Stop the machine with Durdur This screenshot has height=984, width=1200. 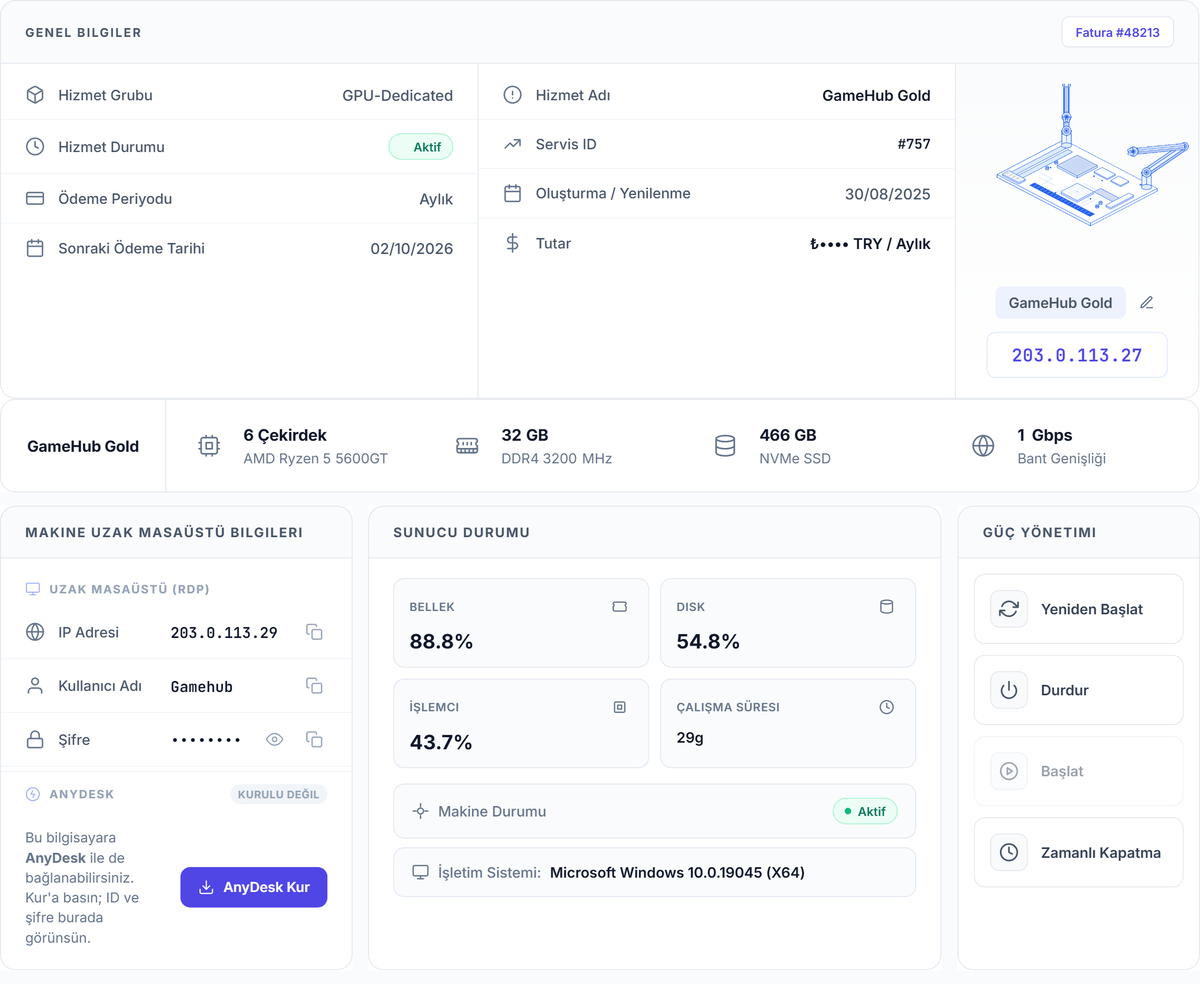[1078, 690]
